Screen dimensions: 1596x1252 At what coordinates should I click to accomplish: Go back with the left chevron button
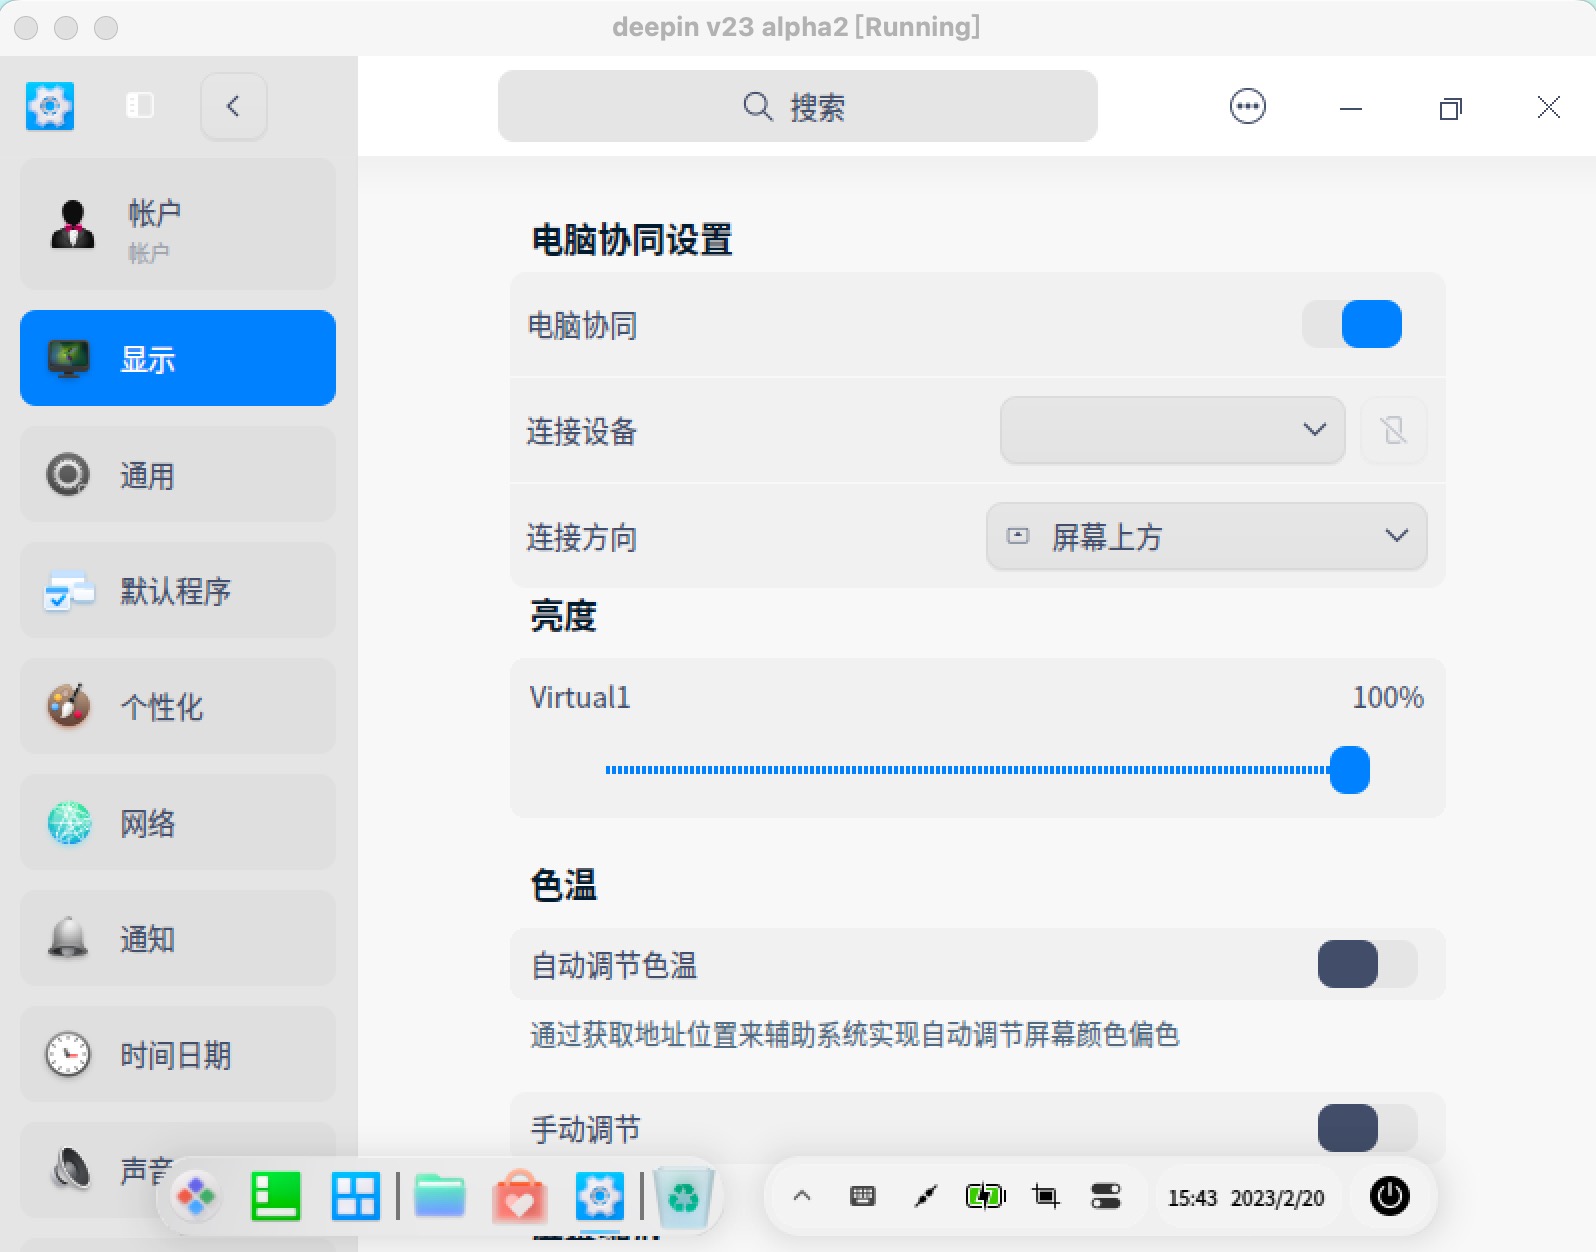coord(234,106)
